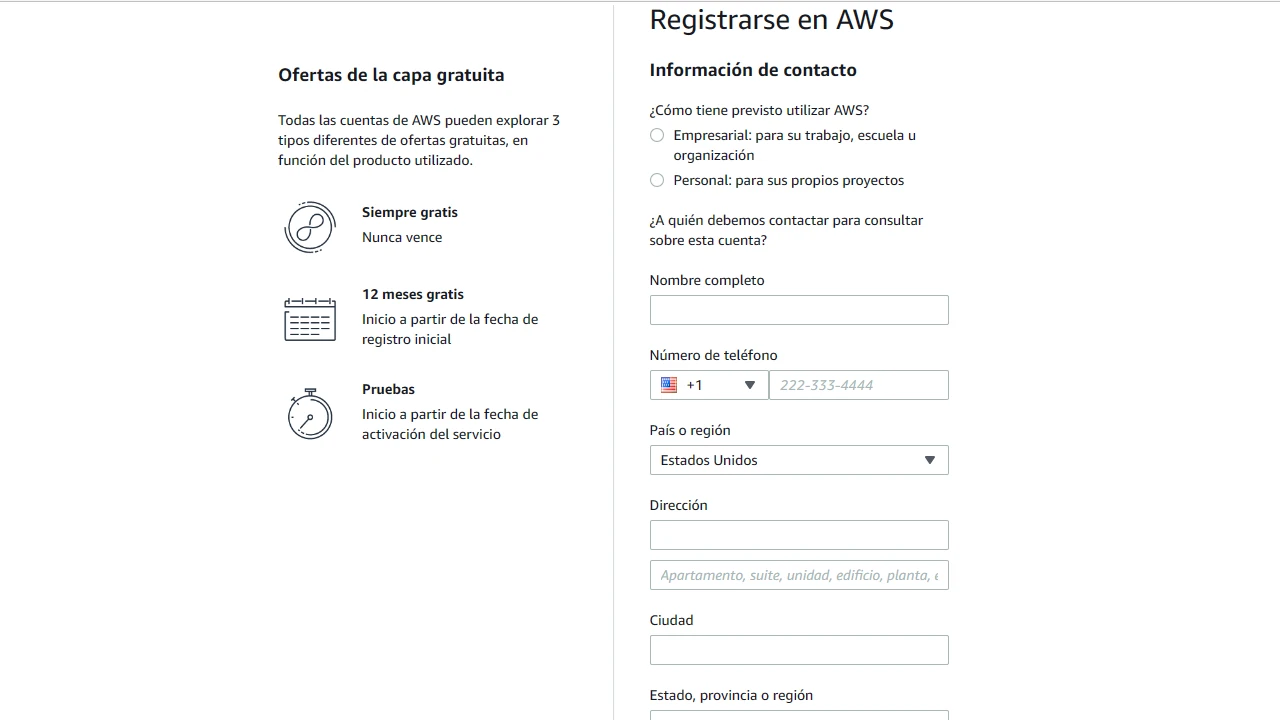This screenshot has width=1280, height=720.
Task: Select the Personal radio option
Action: click(x=657, y=180)
